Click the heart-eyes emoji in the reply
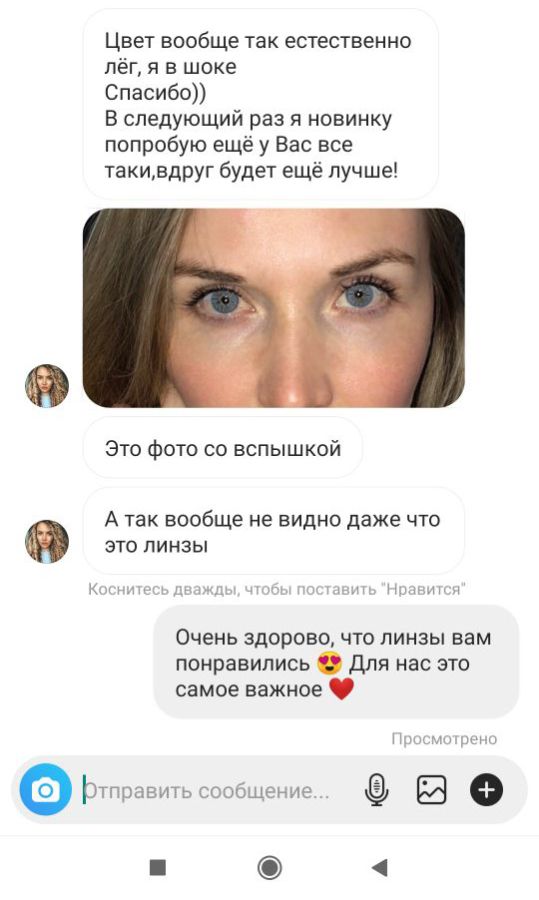Image resolution: width=539 pixels, height=900 pixels. tap(329, 664)
